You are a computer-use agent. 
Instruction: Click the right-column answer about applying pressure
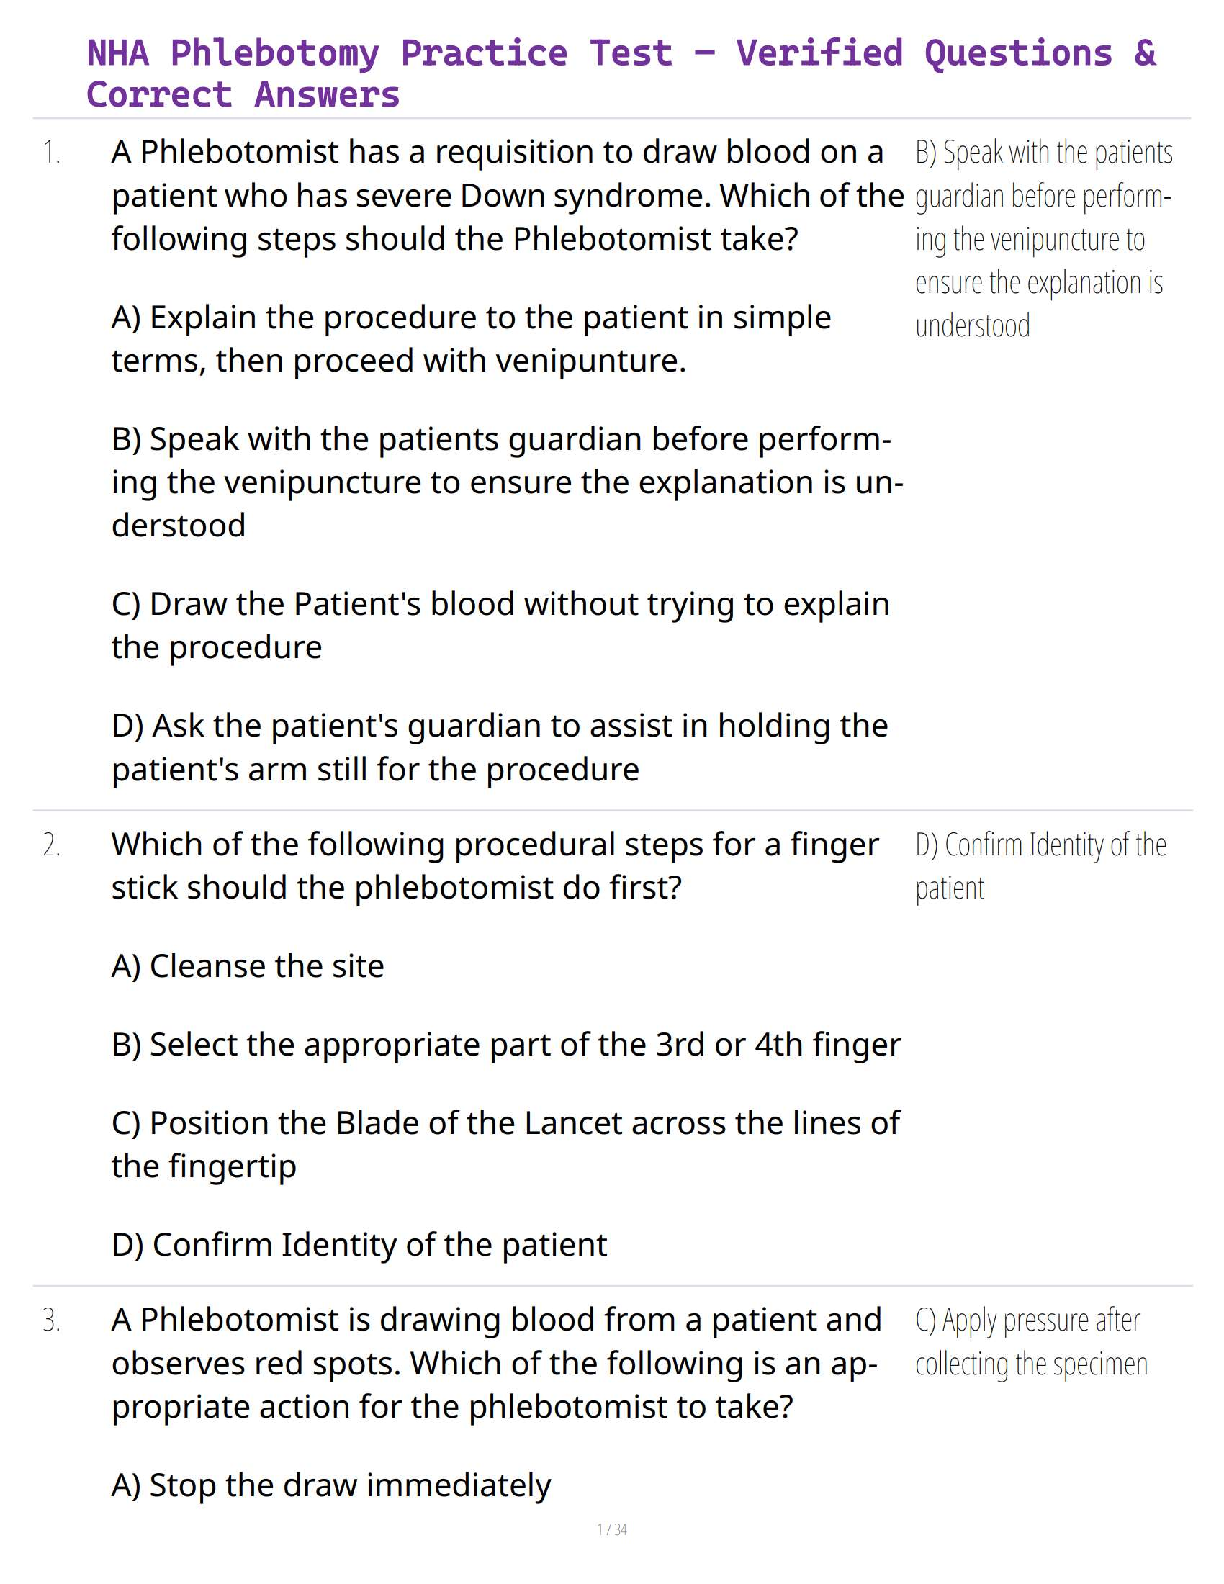click(x=1031, y=1342)
